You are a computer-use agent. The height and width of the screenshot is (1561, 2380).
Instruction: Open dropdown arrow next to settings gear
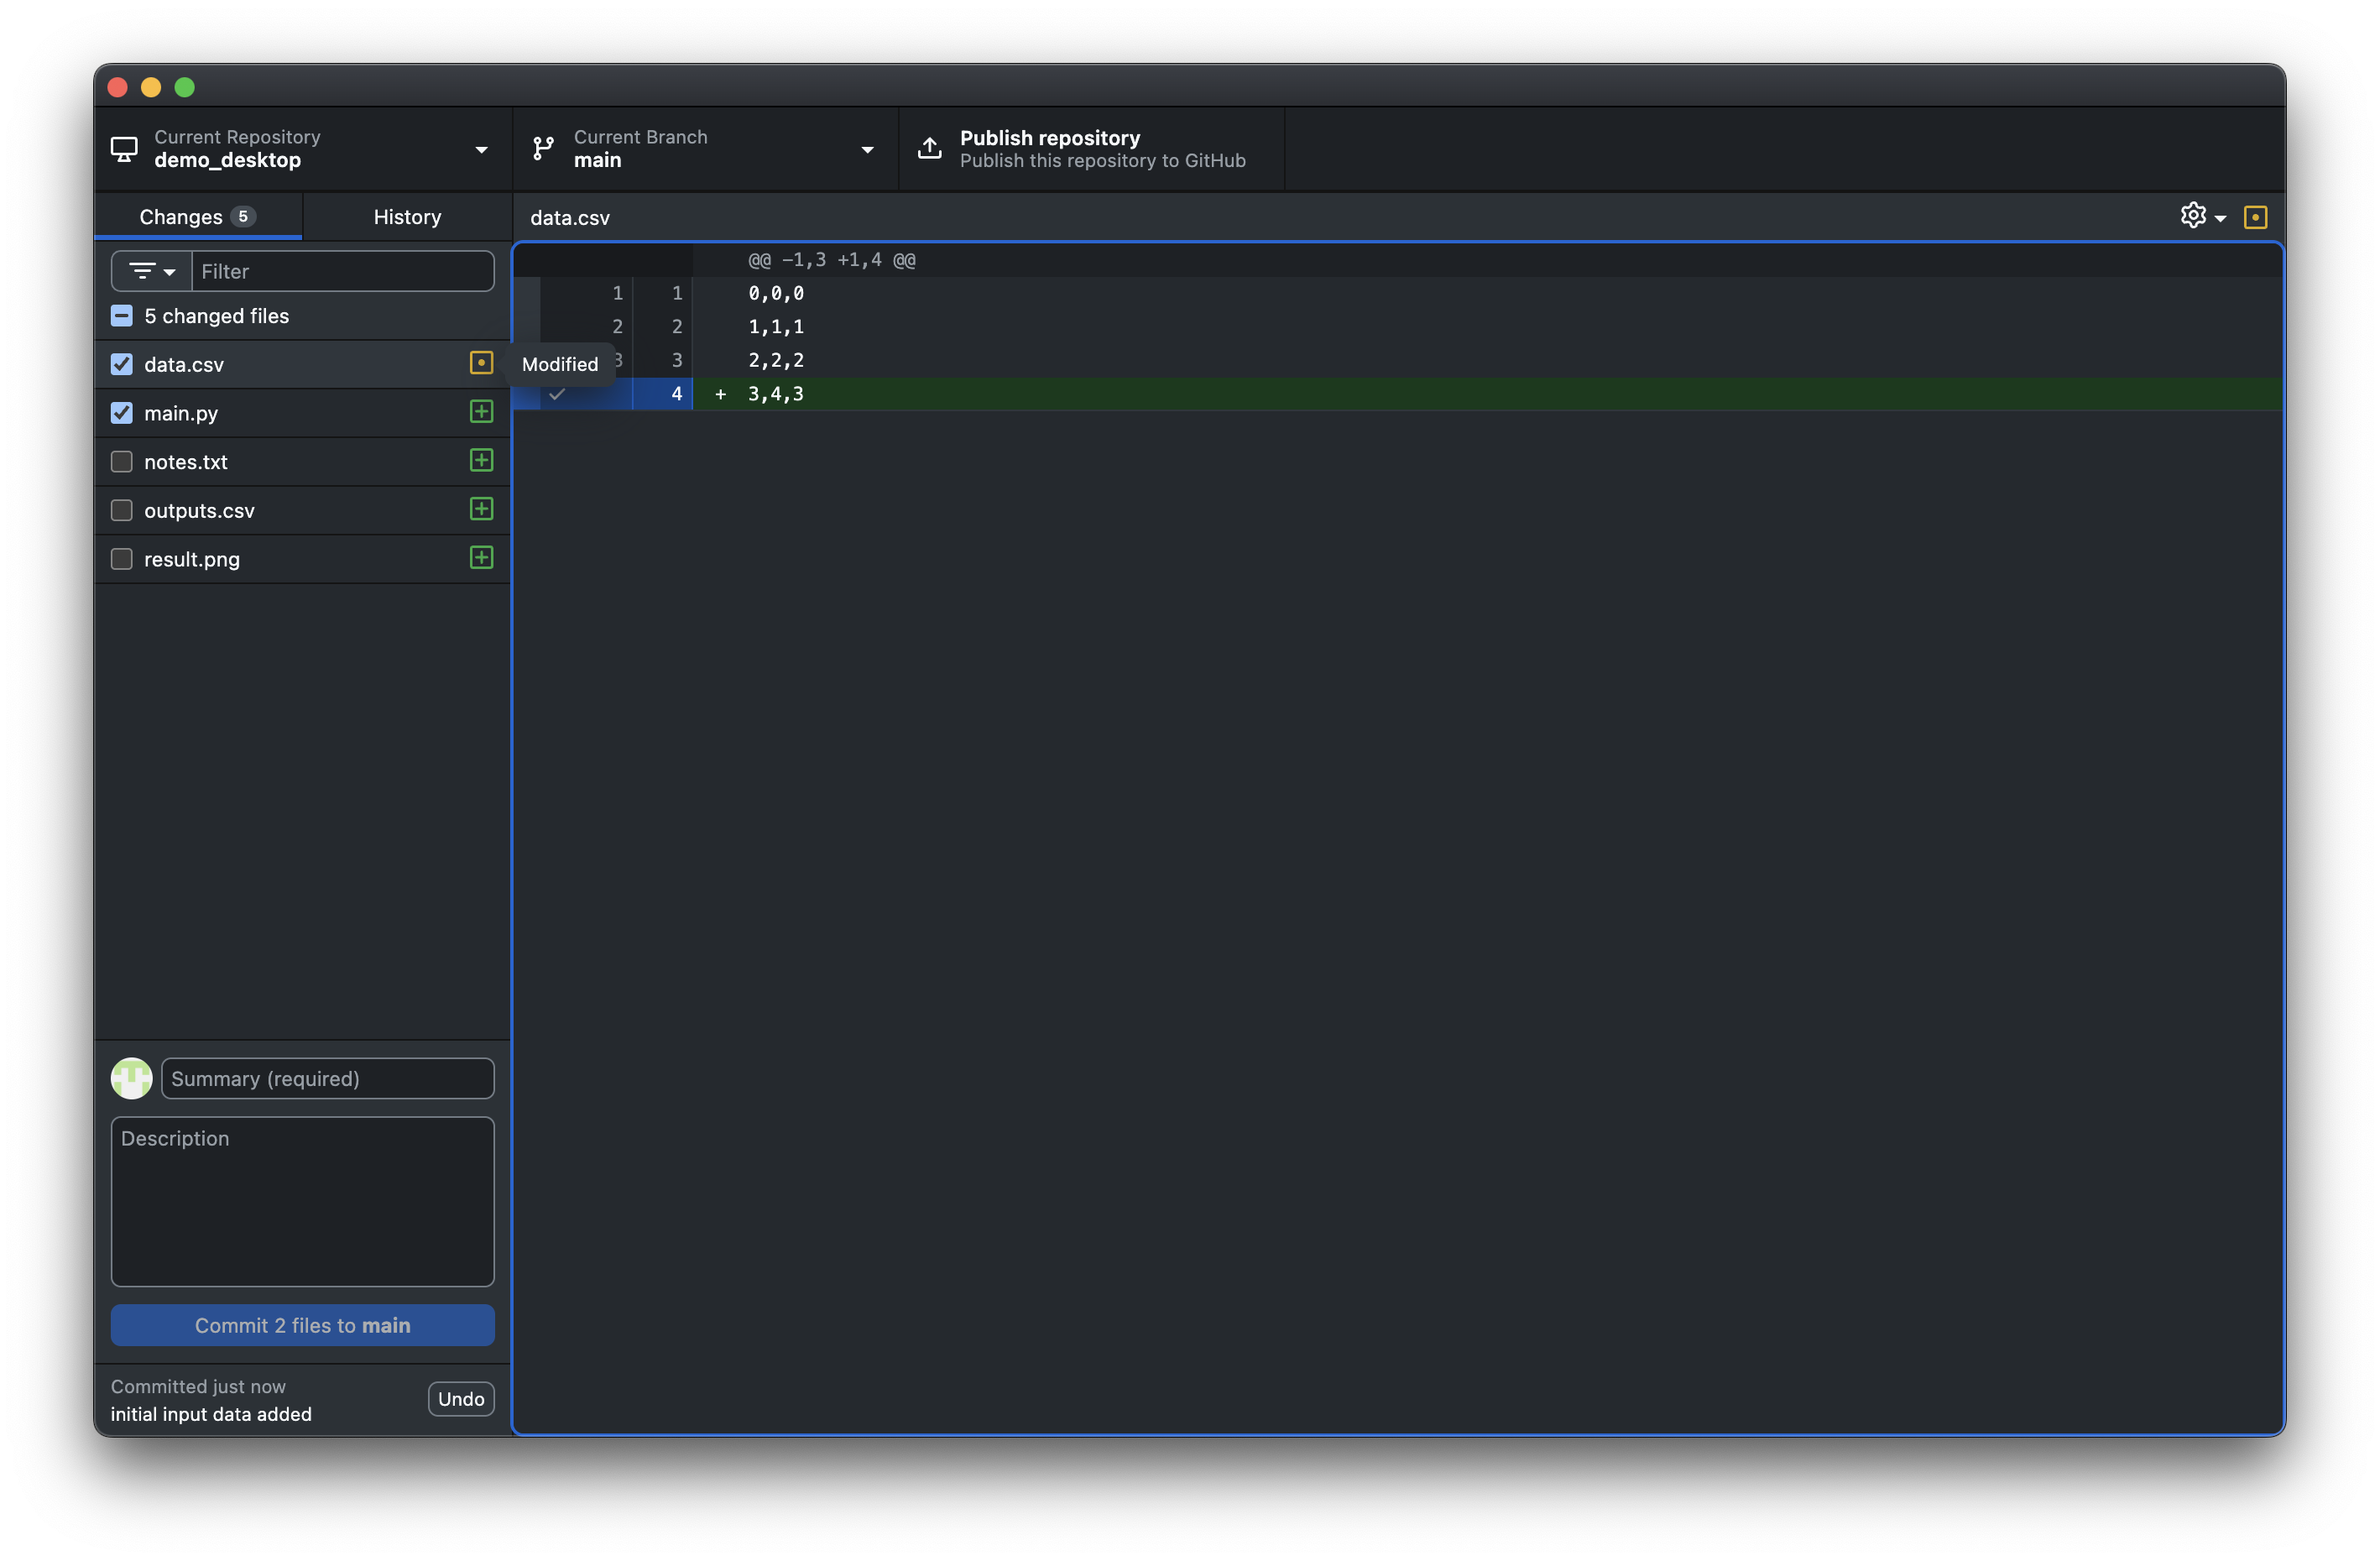[2221, 218]
